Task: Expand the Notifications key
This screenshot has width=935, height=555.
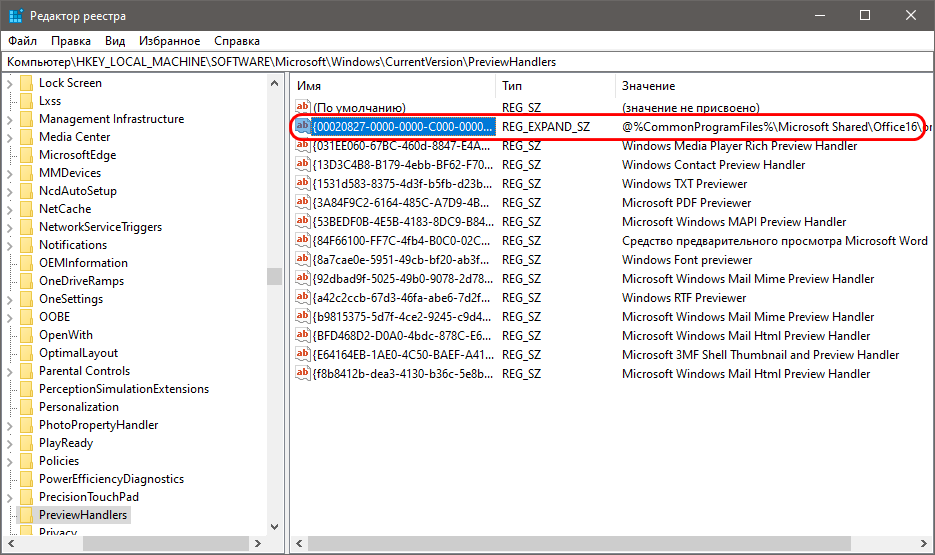Action: (x=10, y=245)
